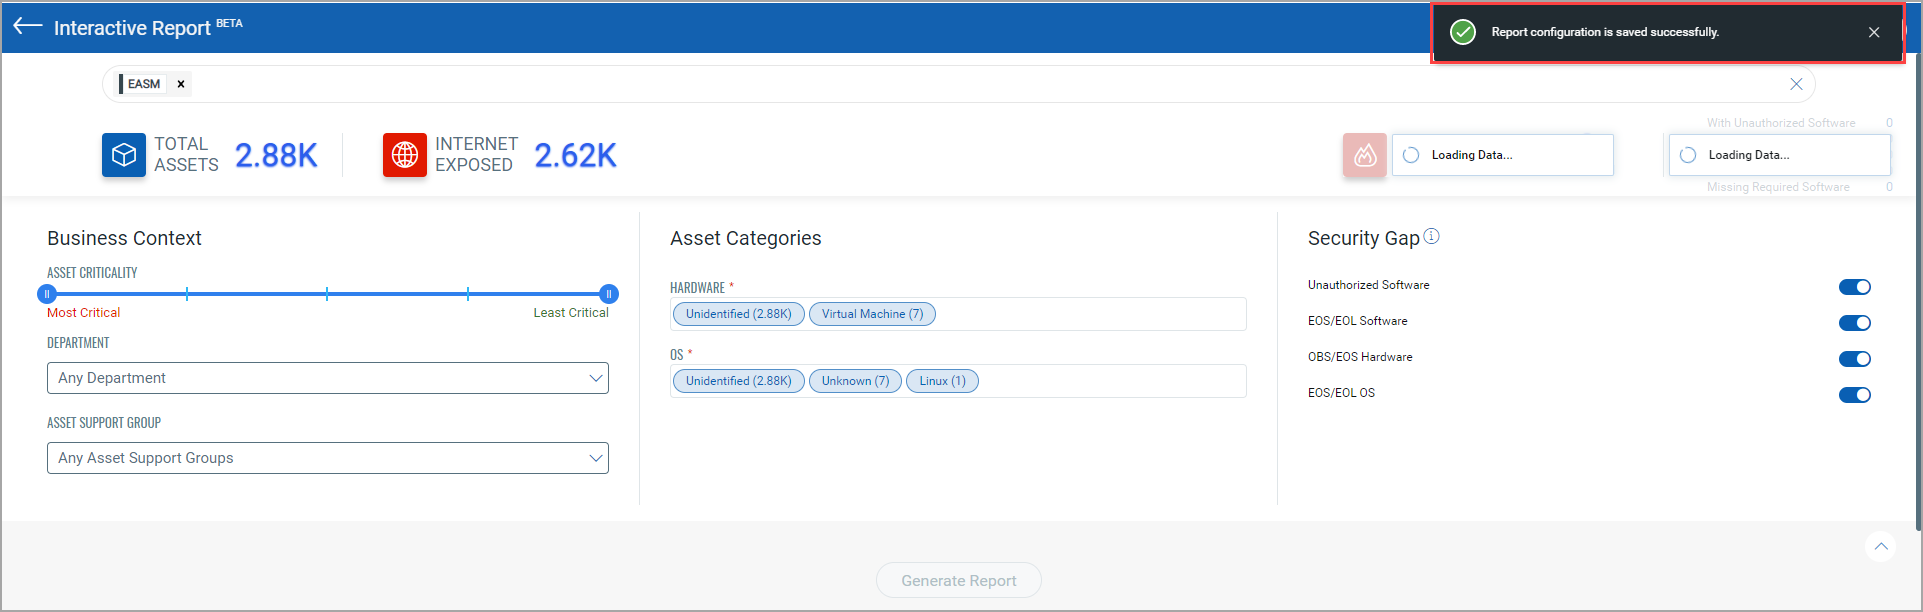Switch off OBS/EOS Hardware toggle

point(1855,359)
